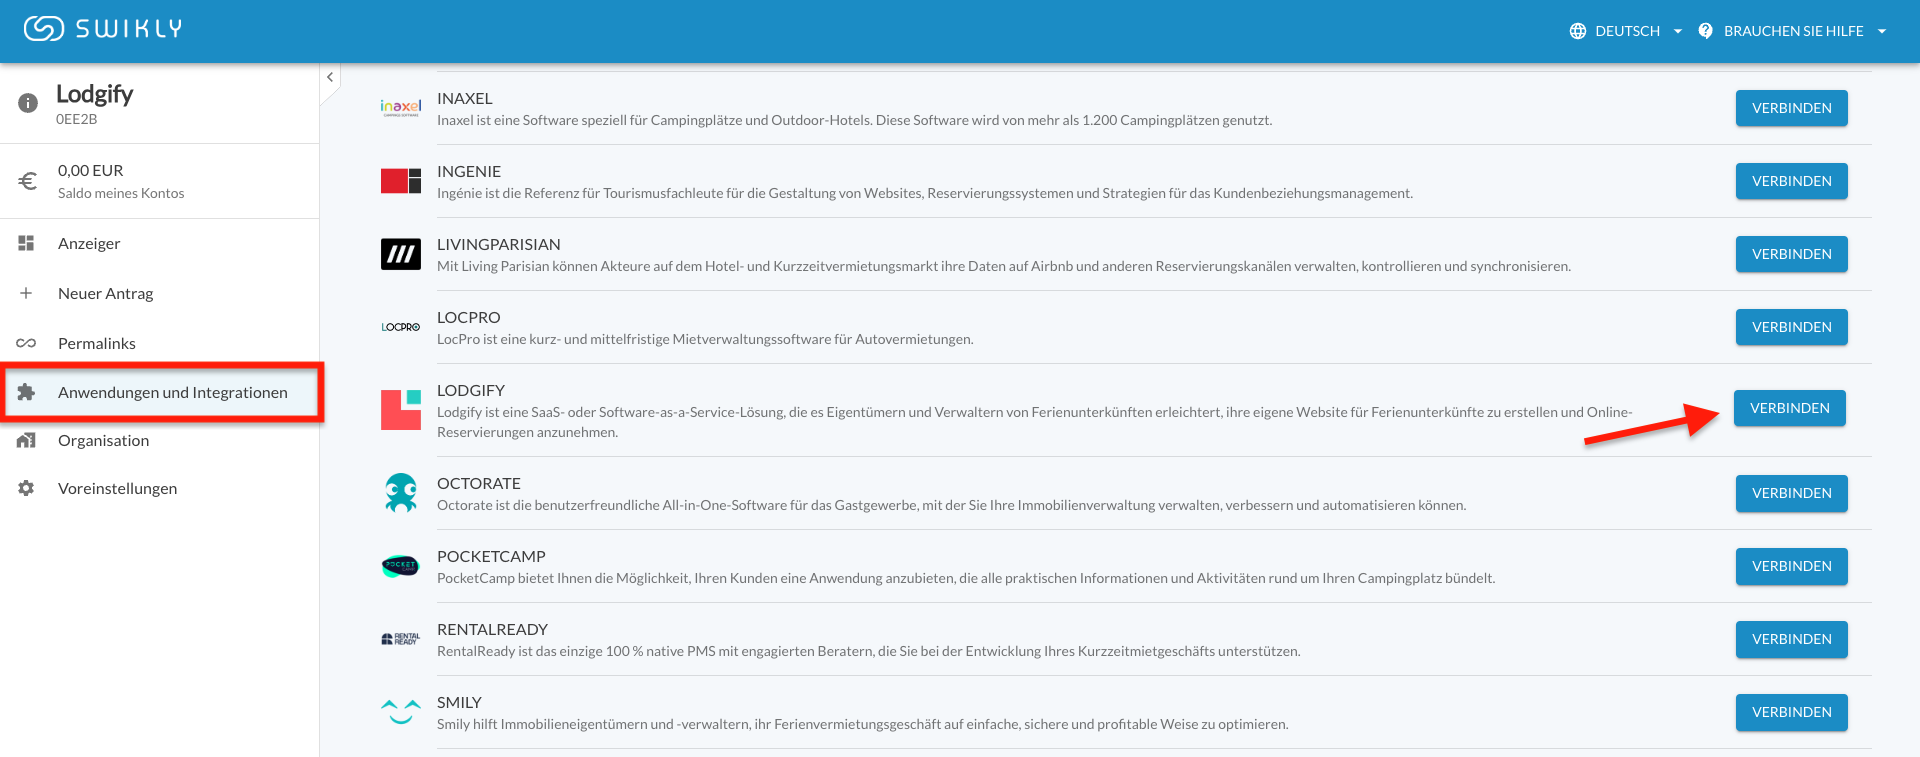Click the Saldo meines Kontos label
This screenshot has width=1920, height=757.
point(121,193)
